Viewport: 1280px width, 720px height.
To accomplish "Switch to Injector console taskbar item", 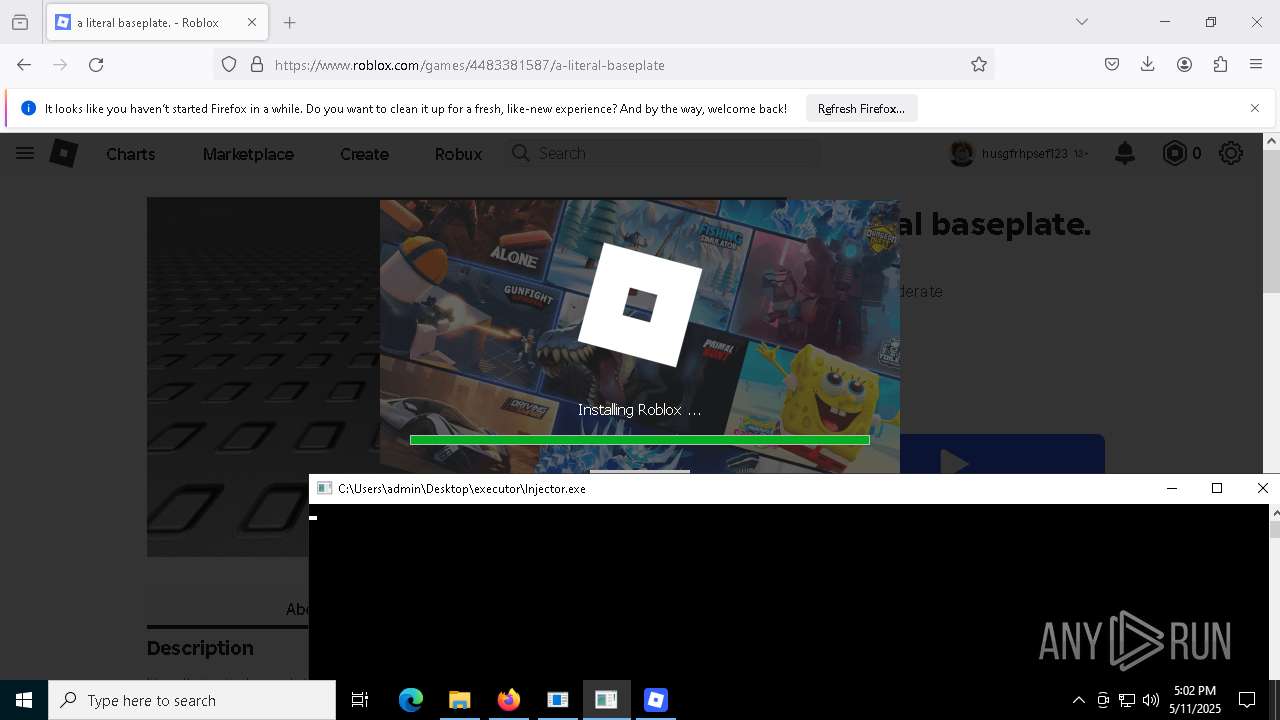I will point(606,700).
